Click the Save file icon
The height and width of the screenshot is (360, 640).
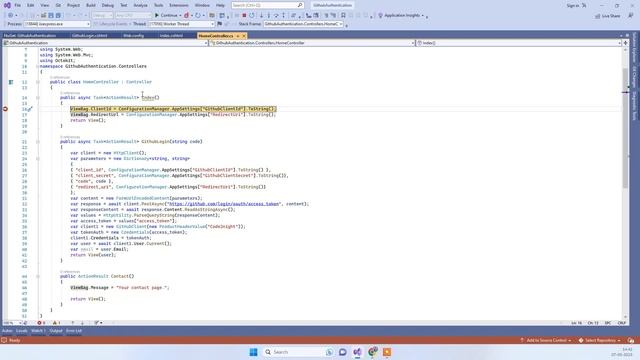click(51, 16)
